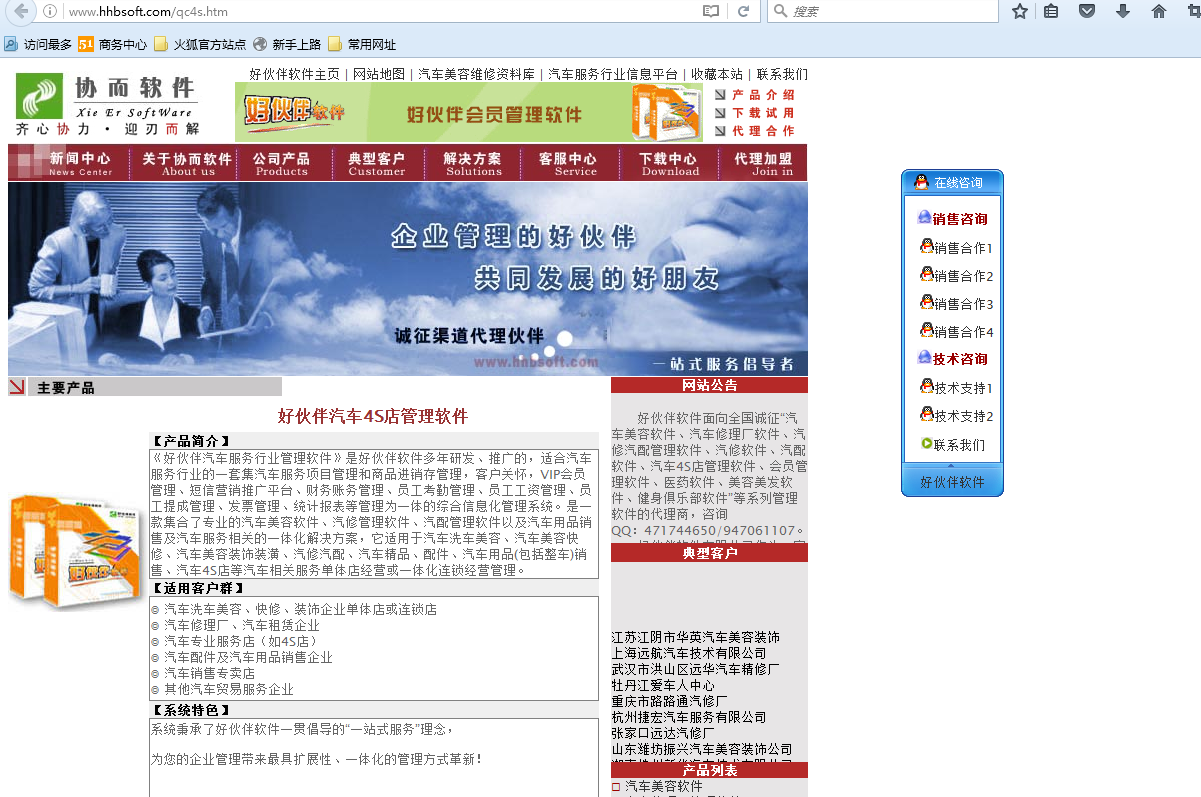Open 汽车美容维修资料库 link
Image resolution: width=1201 pixels, height=797 pixels.
[476, 74]
